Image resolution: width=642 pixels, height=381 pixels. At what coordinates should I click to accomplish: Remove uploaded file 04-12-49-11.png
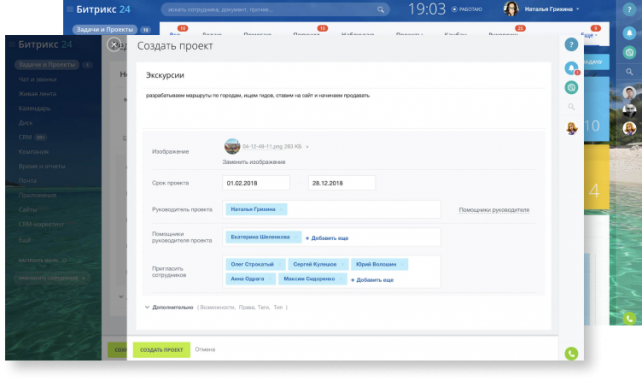[x=307, y=147]
